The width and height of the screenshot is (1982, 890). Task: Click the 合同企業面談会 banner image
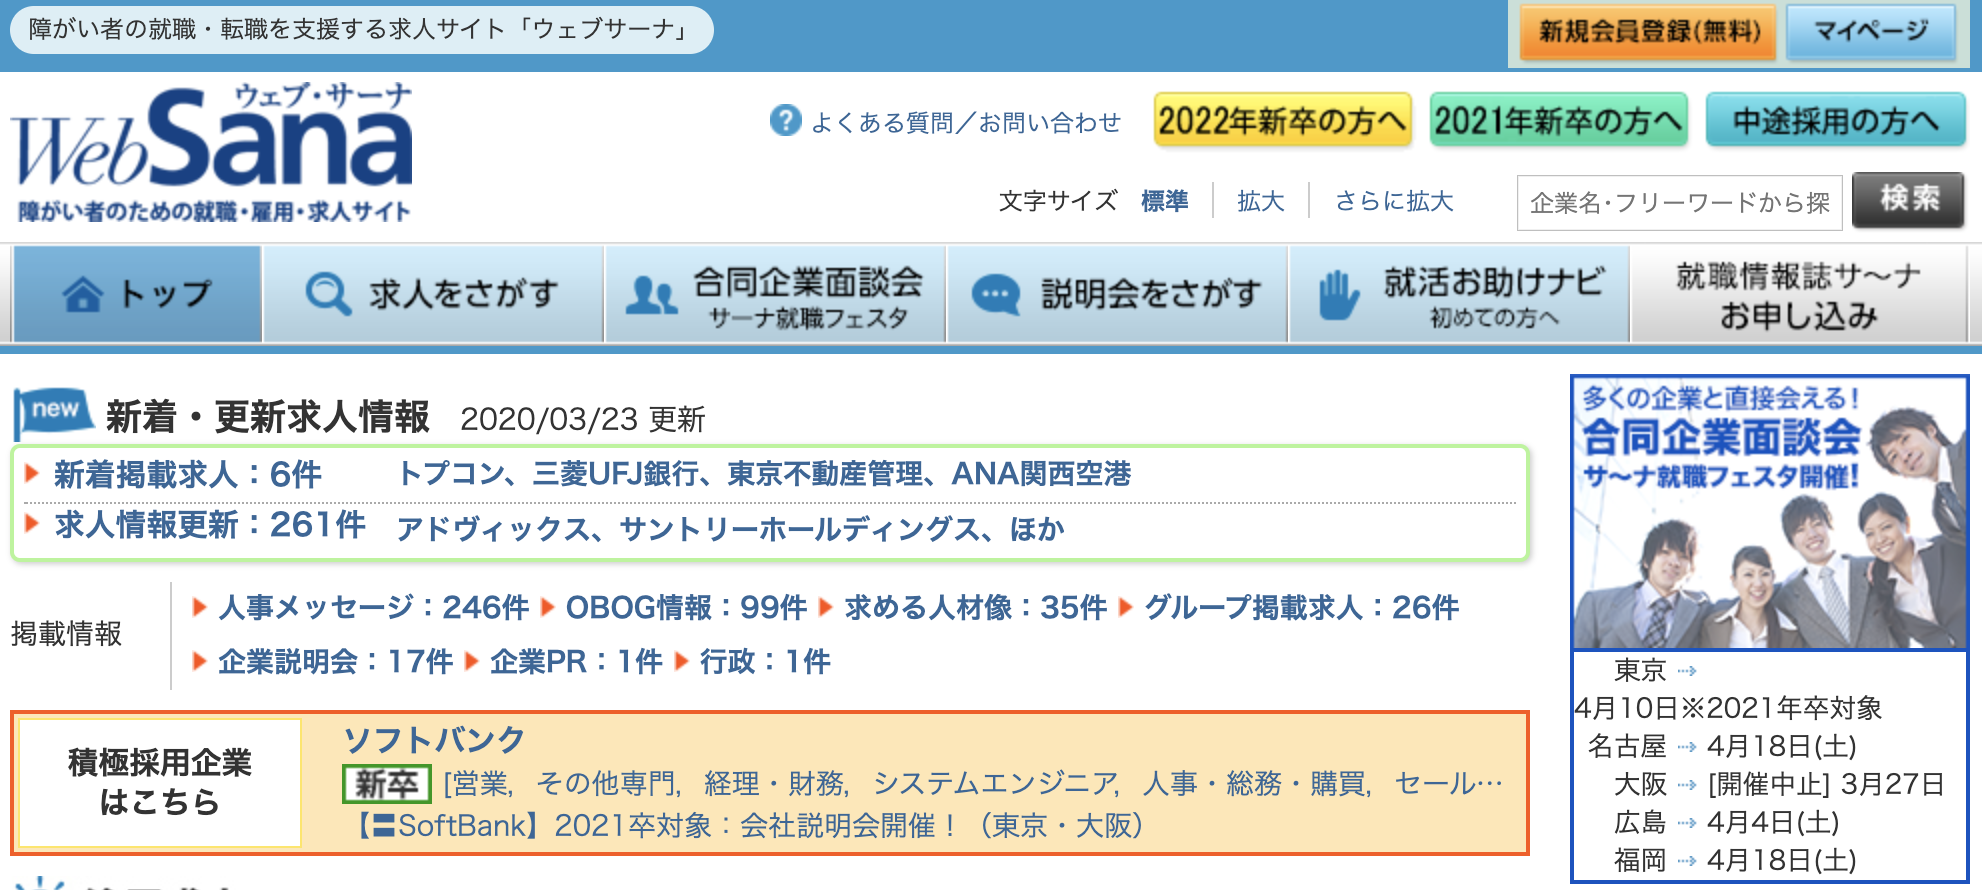click(x=1769, y=513)
